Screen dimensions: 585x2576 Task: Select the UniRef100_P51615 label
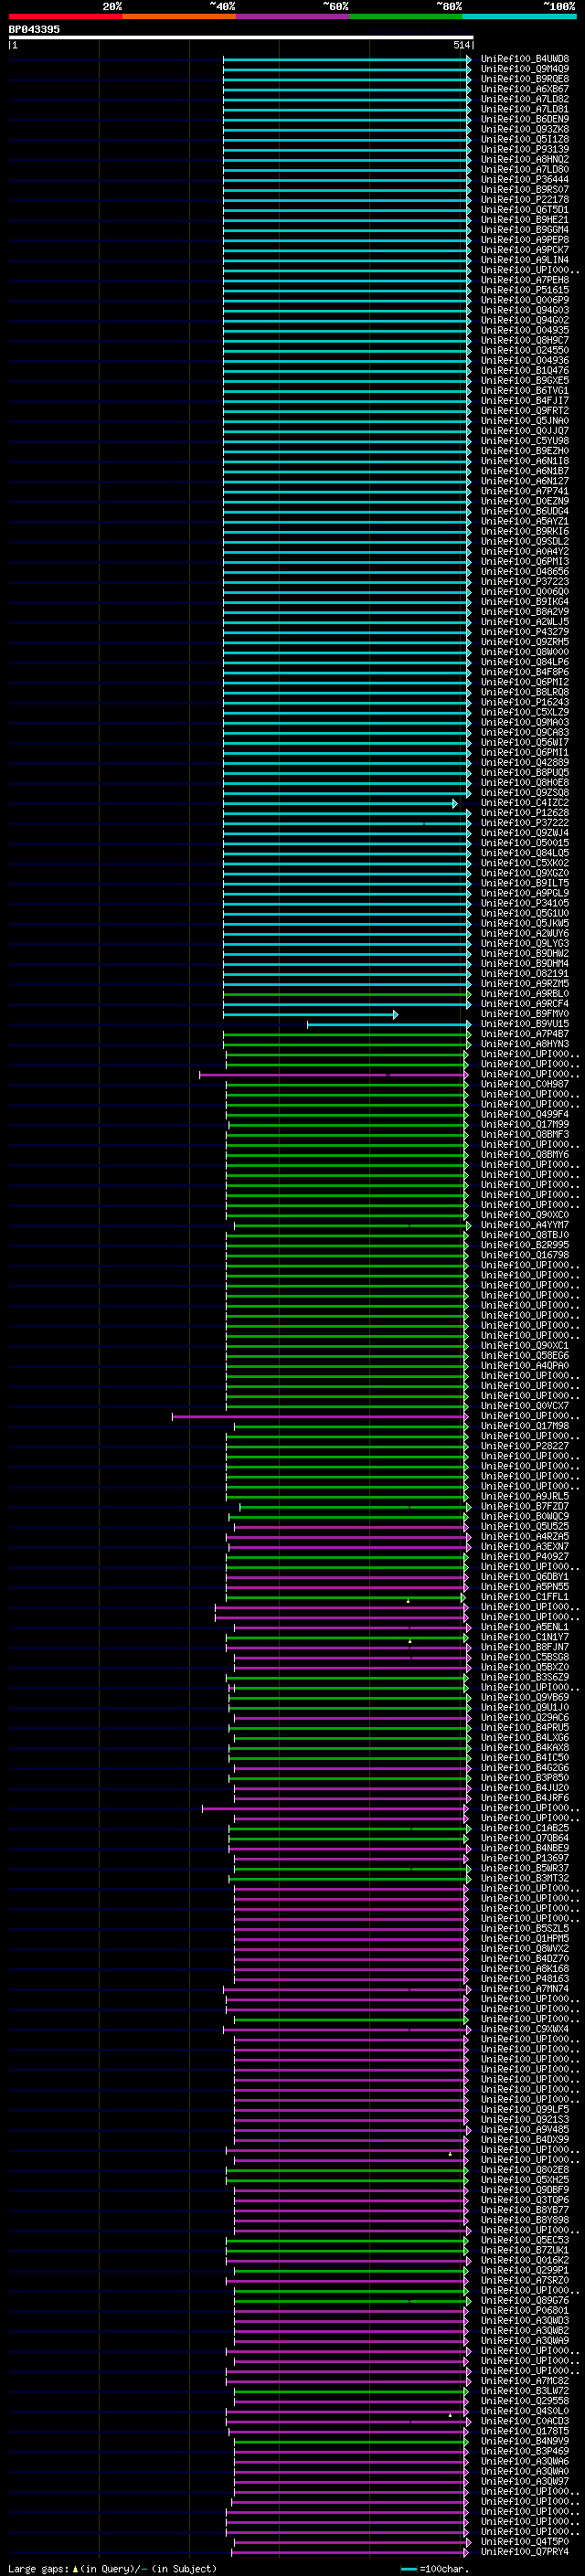525,290
